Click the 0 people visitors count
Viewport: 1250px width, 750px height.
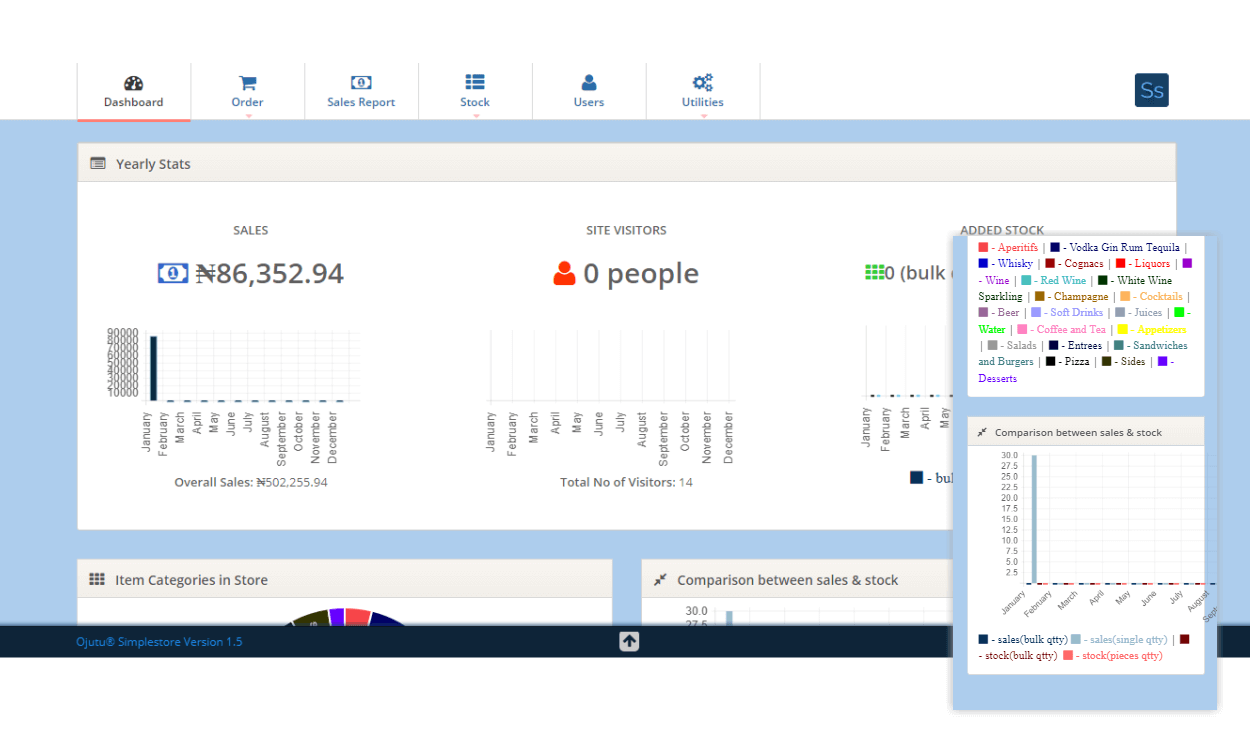[641, 273]
